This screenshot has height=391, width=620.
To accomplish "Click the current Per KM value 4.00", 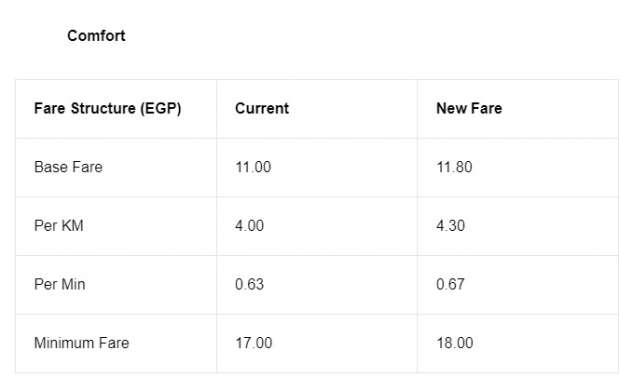I will click(x=250, y=226).
